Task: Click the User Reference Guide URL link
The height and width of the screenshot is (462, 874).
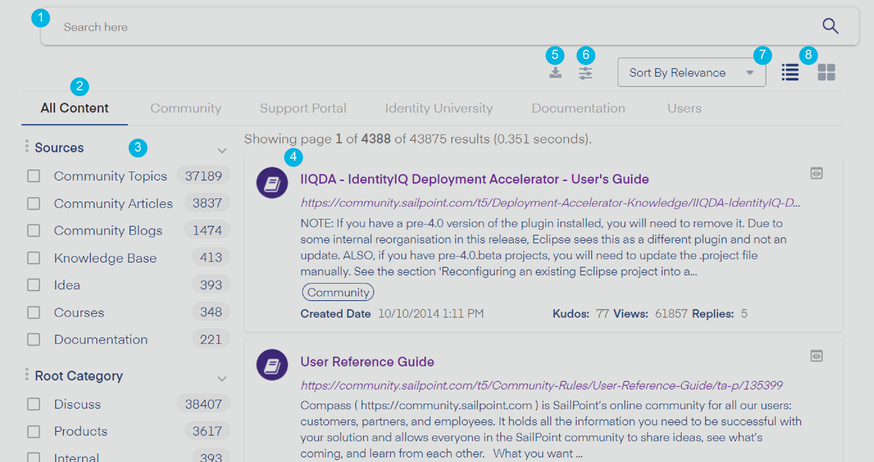Action: click(x=541, y=384)
